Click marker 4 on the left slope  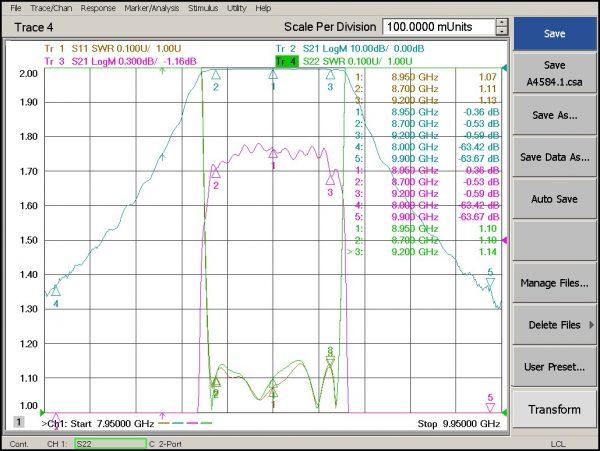56,291
